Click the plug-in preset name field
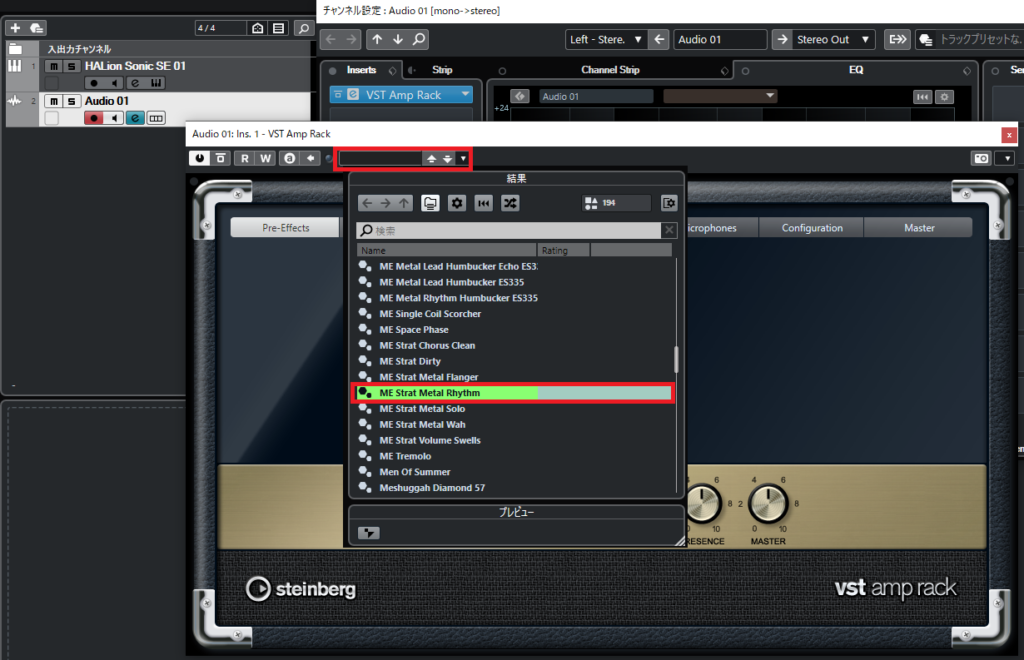 tap(380, 158)
